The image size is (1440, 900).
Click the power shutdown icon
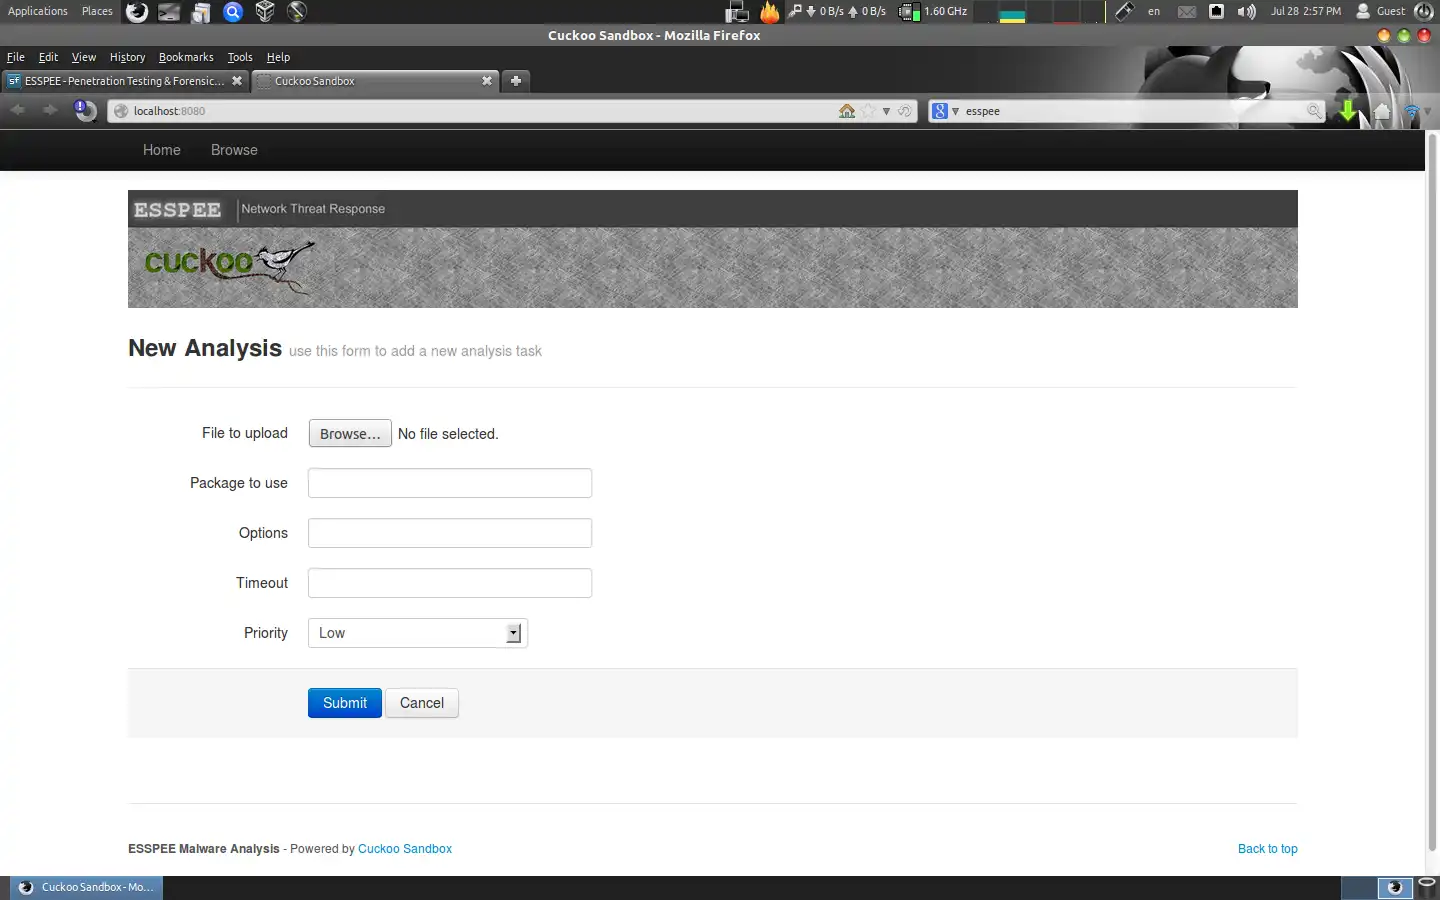[1425, 12]
